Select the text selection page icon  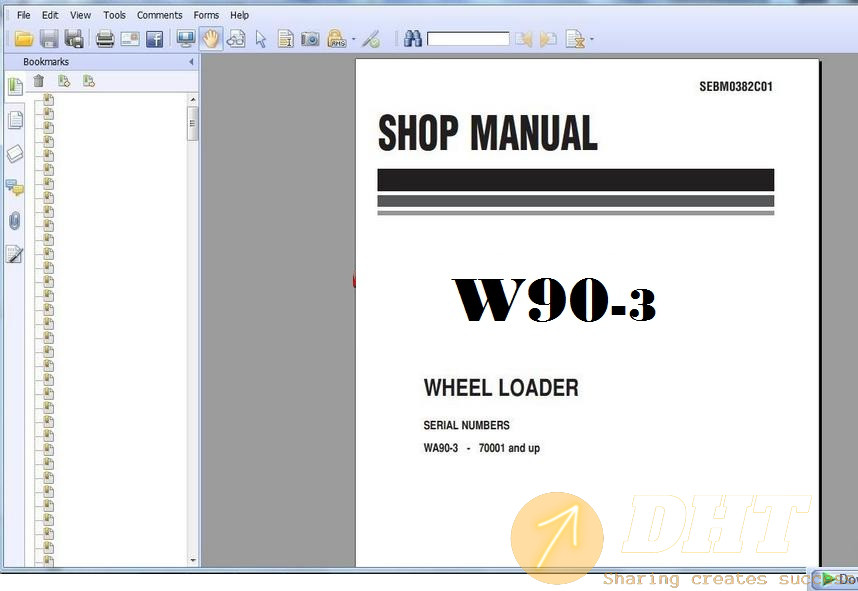click(x=286, y=39)
